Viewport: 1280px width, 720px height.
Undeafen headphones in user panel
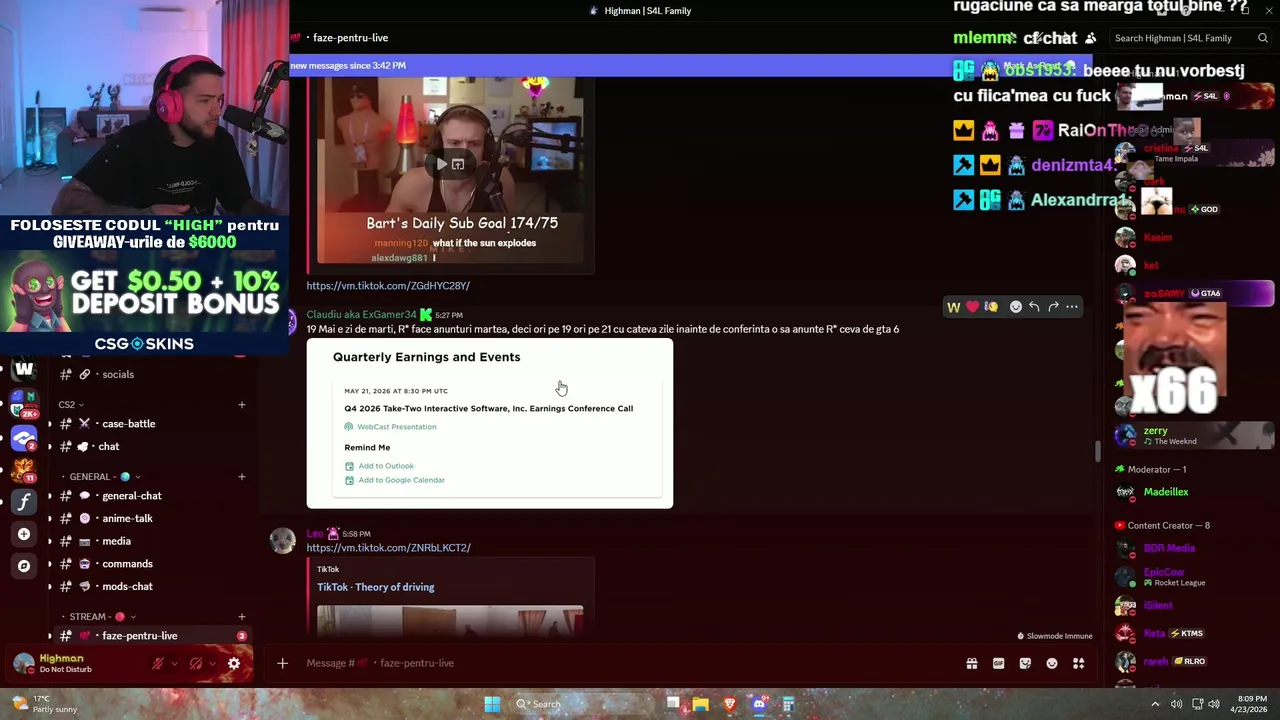coord(196,663)
